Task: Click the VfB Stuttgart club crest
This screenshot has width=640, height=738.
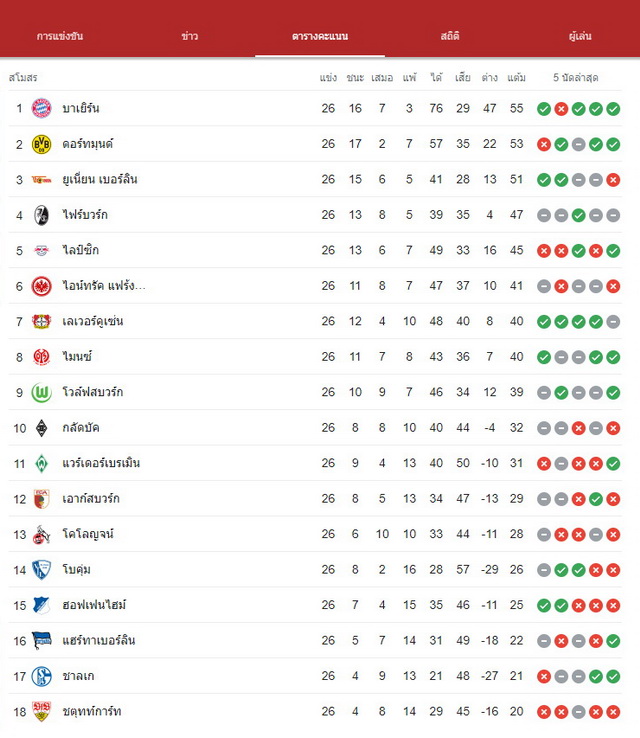Action: pyautogui.click(x=41, y=712)
